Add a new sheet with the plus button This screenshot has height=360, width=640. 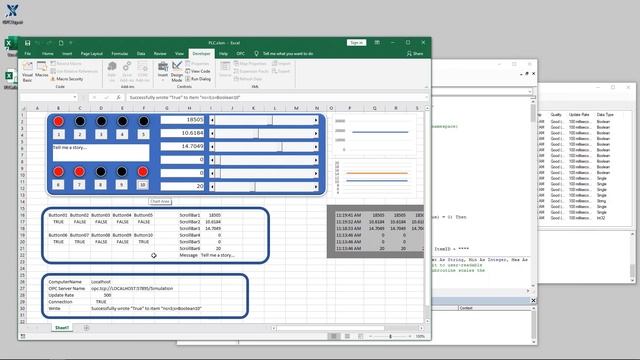click(x=86, y=328)
